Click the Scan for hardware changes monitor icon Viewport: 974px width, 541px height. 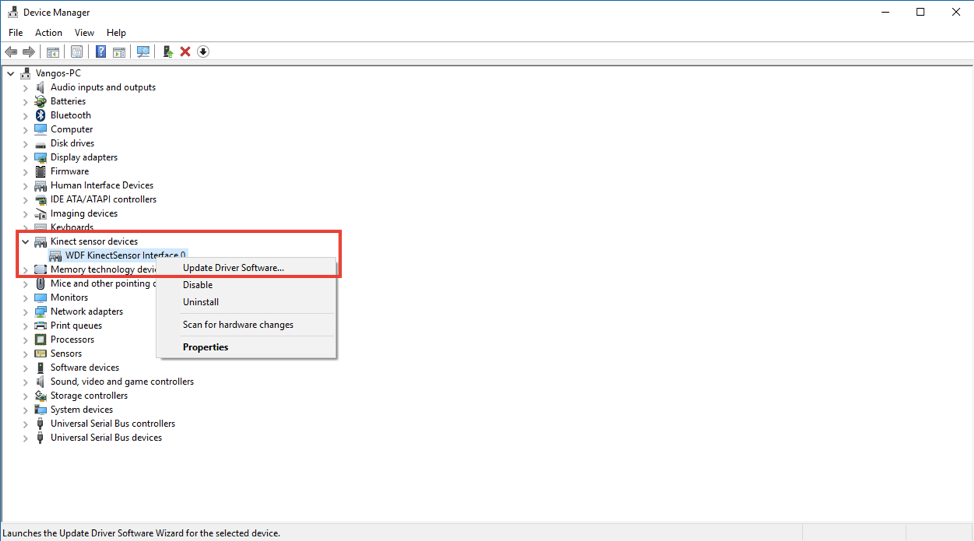pos(143,52)
